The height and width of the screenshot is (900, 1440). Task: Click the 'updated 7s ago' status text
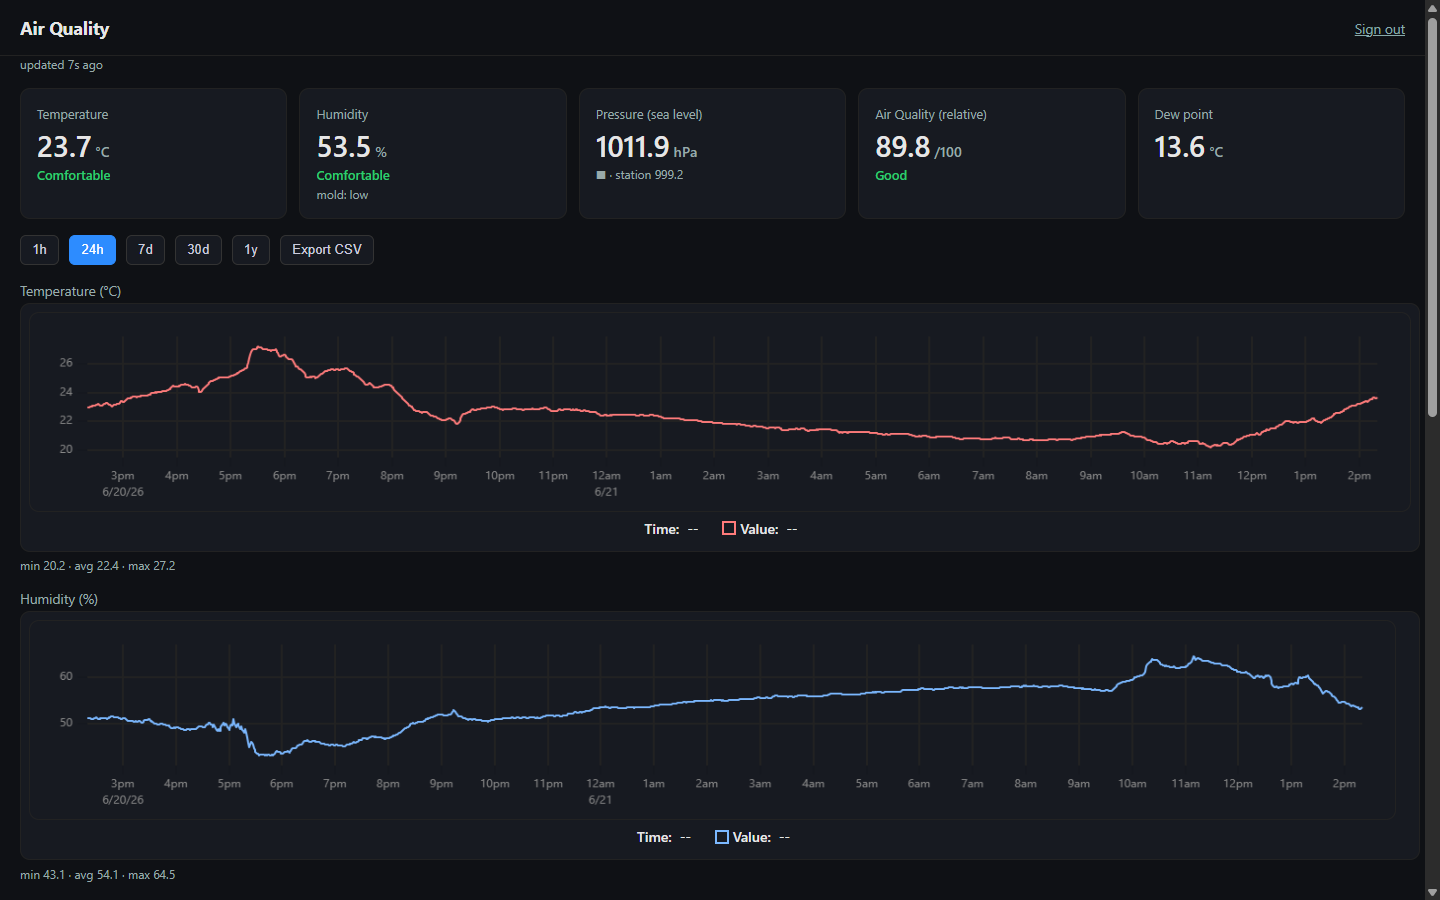pyautogui.click(x=61, y=65)
